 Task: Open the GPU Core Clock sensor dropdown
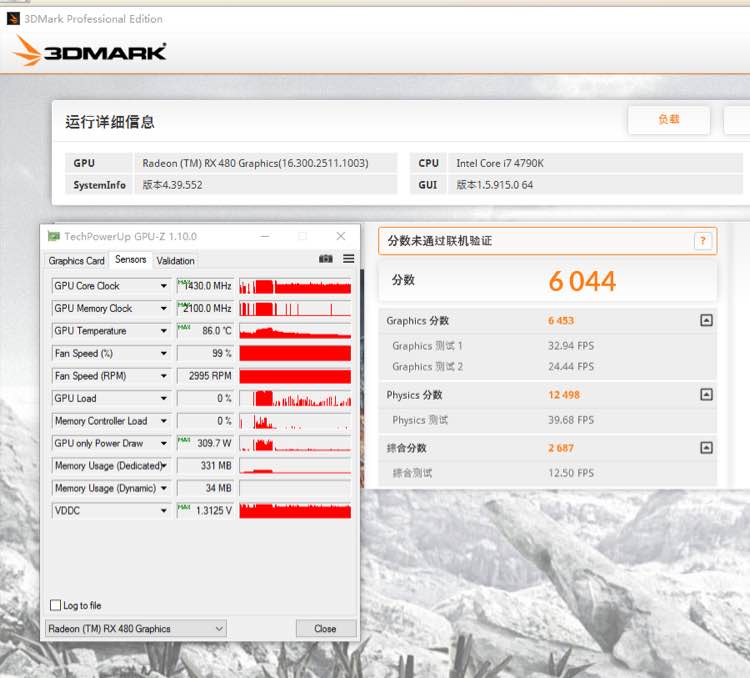tap(164, 286)
